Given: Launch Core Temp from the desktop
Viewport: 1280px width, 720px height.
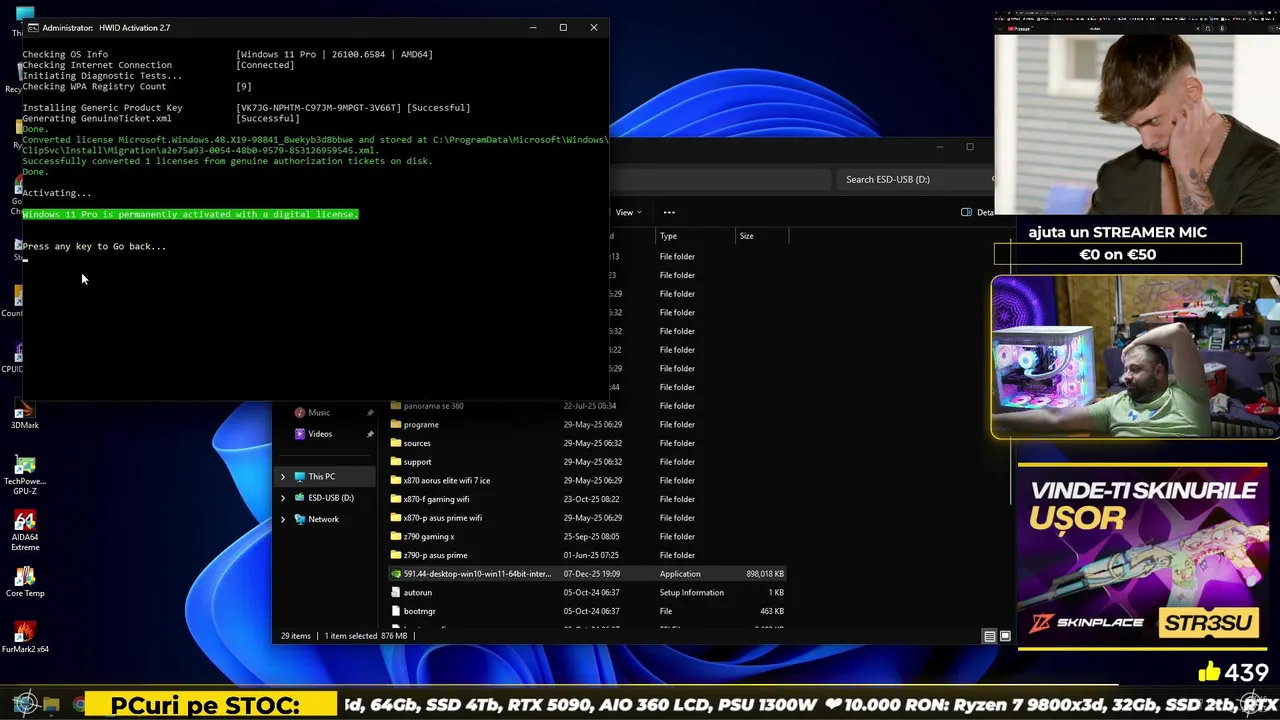Looking at the screenshot, I should 25,582.
